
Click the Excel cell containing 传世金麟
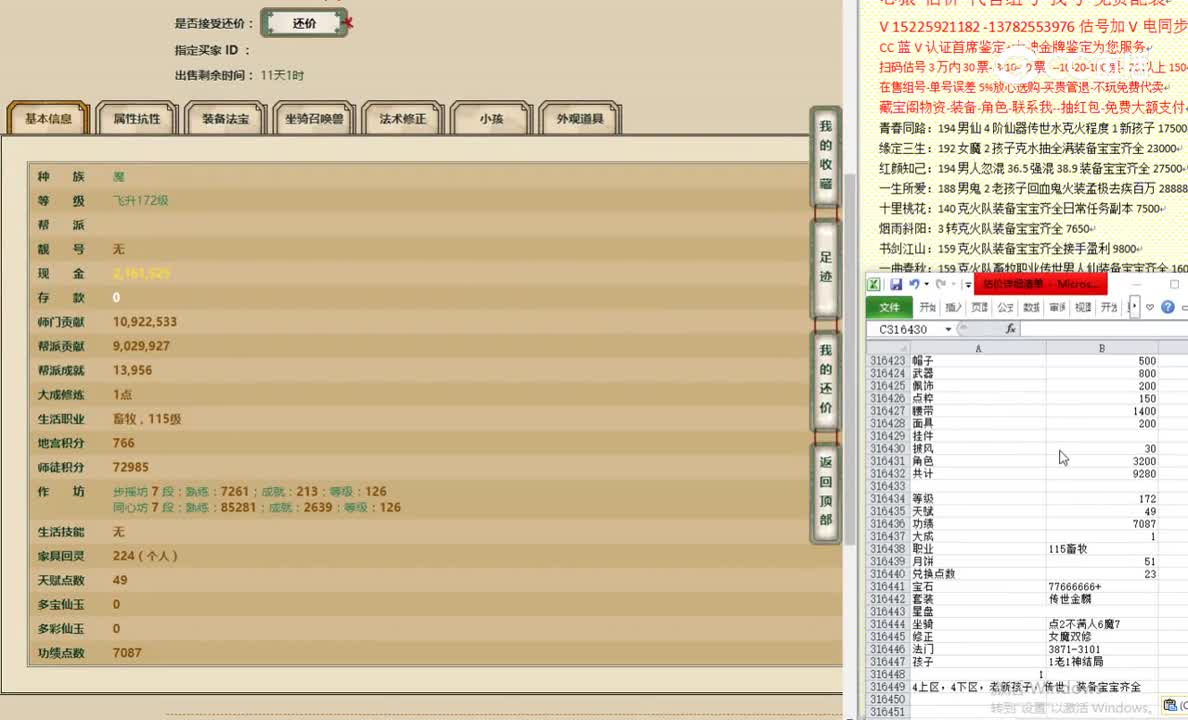click(x=1102, y=599)
